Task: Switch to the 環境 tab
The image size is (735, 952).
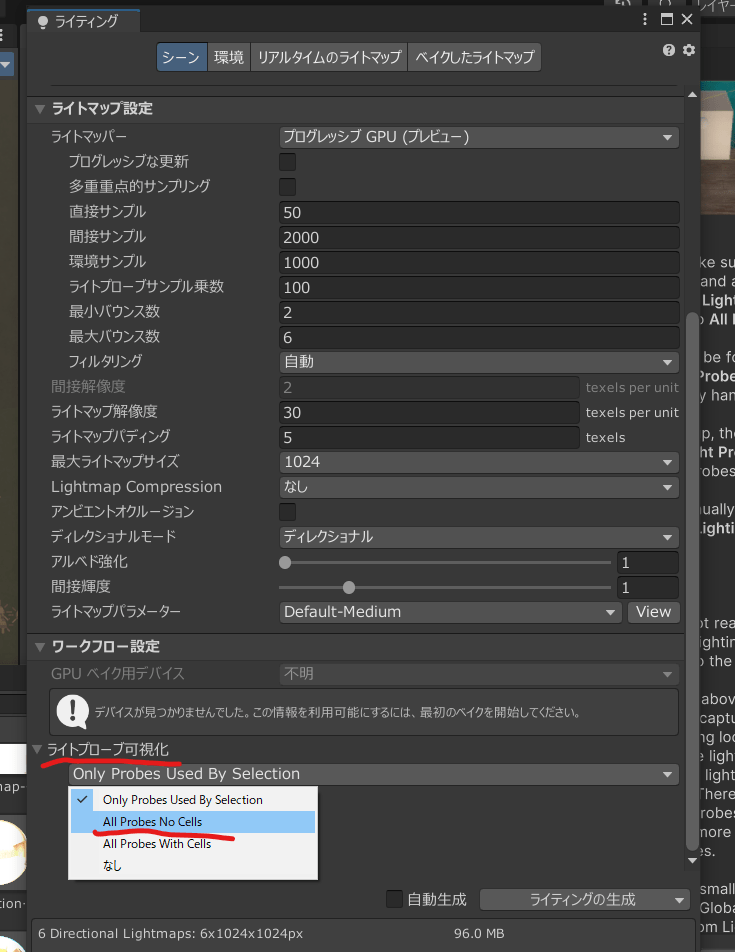Action: 228,57
